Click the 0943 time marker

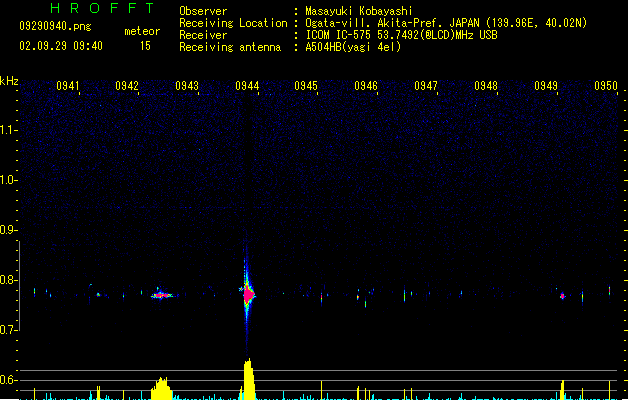point(187,86)
